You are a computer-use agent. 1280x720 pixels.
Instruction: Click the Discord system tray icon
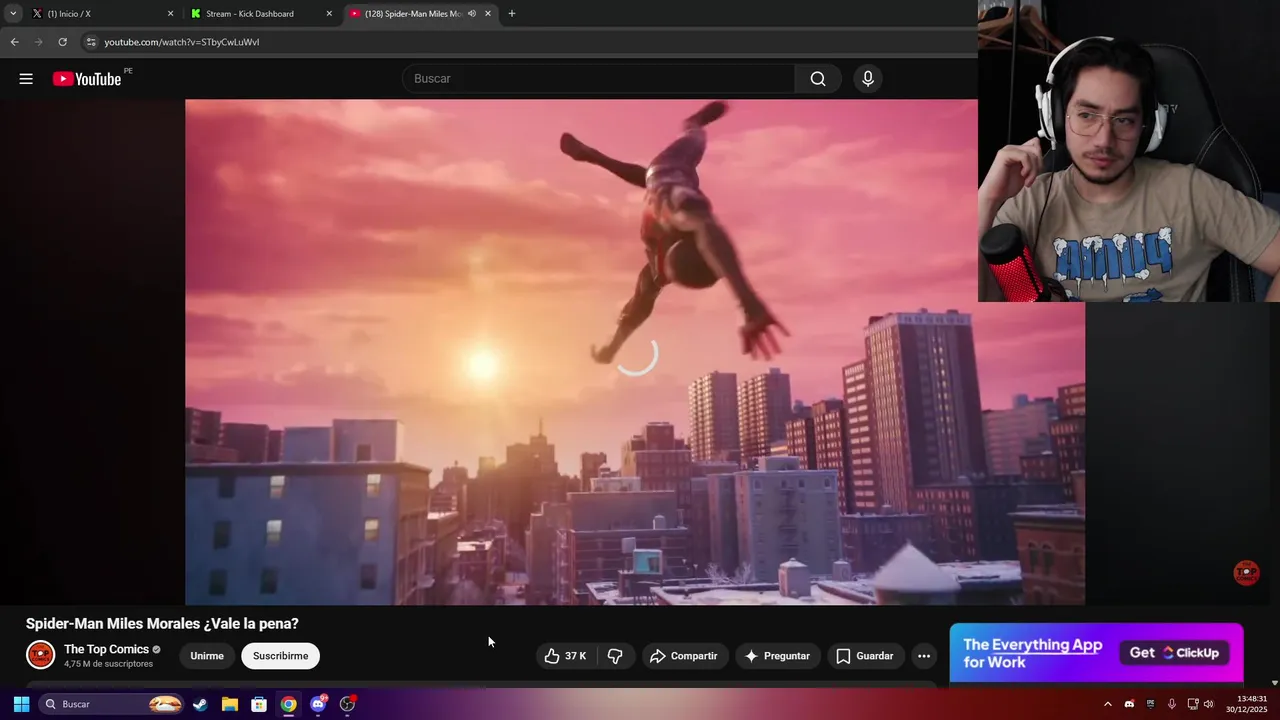1129,704
